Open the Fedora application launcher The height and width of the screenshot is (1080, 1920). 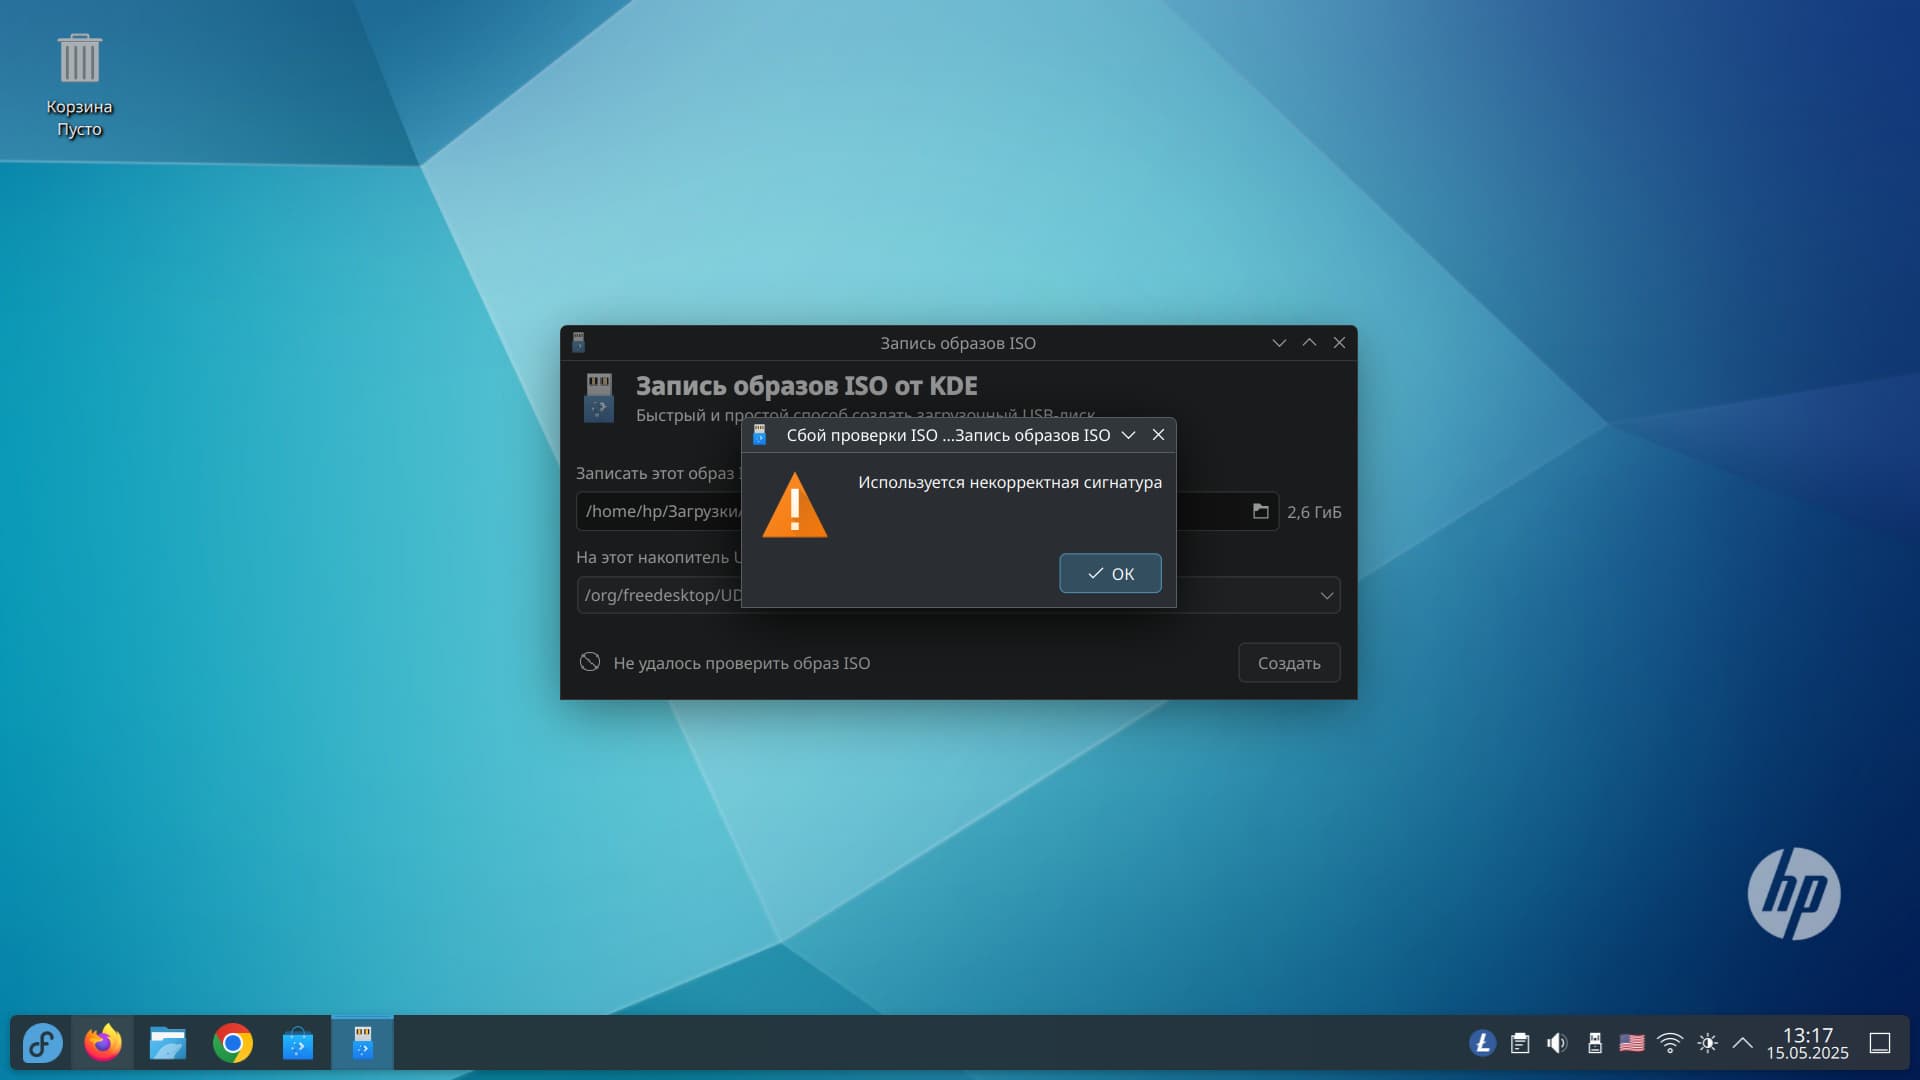[42, 1043]
